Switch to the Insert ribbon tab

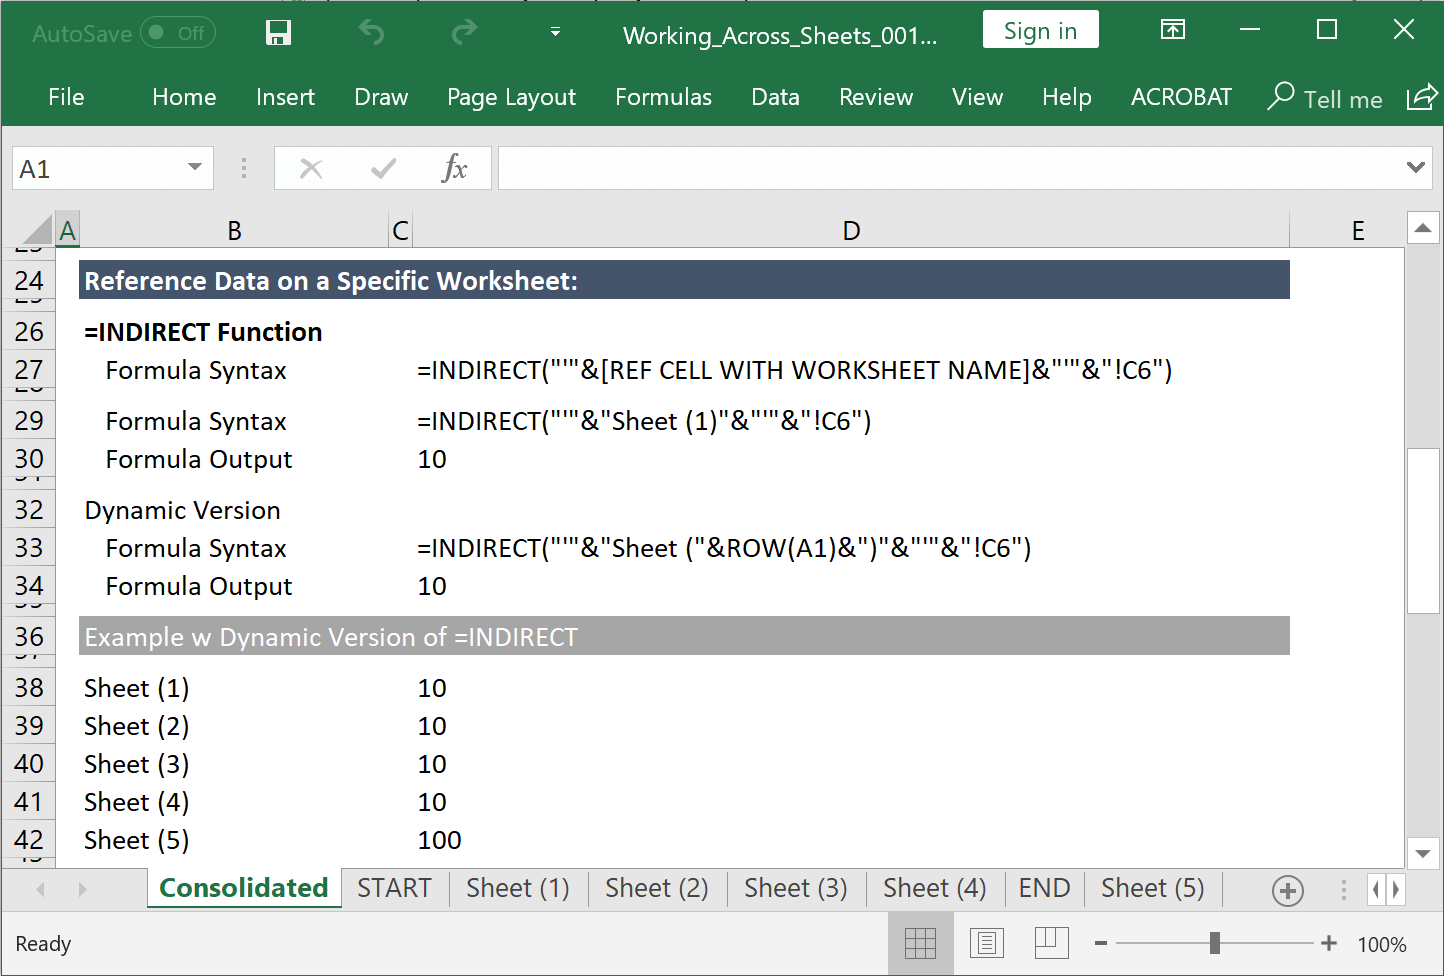click(285, 97)
